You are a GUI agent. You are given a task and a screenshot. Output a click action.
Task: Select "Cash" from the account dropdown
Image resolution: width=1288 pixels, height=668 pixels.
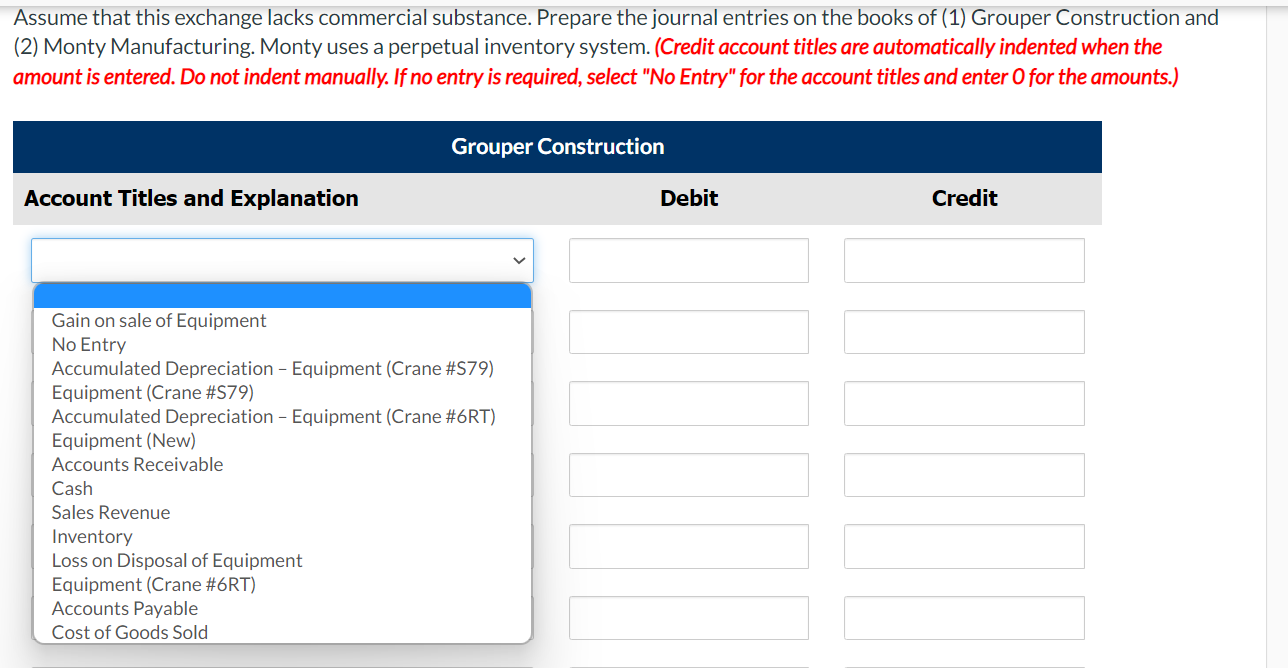point(71,488)
